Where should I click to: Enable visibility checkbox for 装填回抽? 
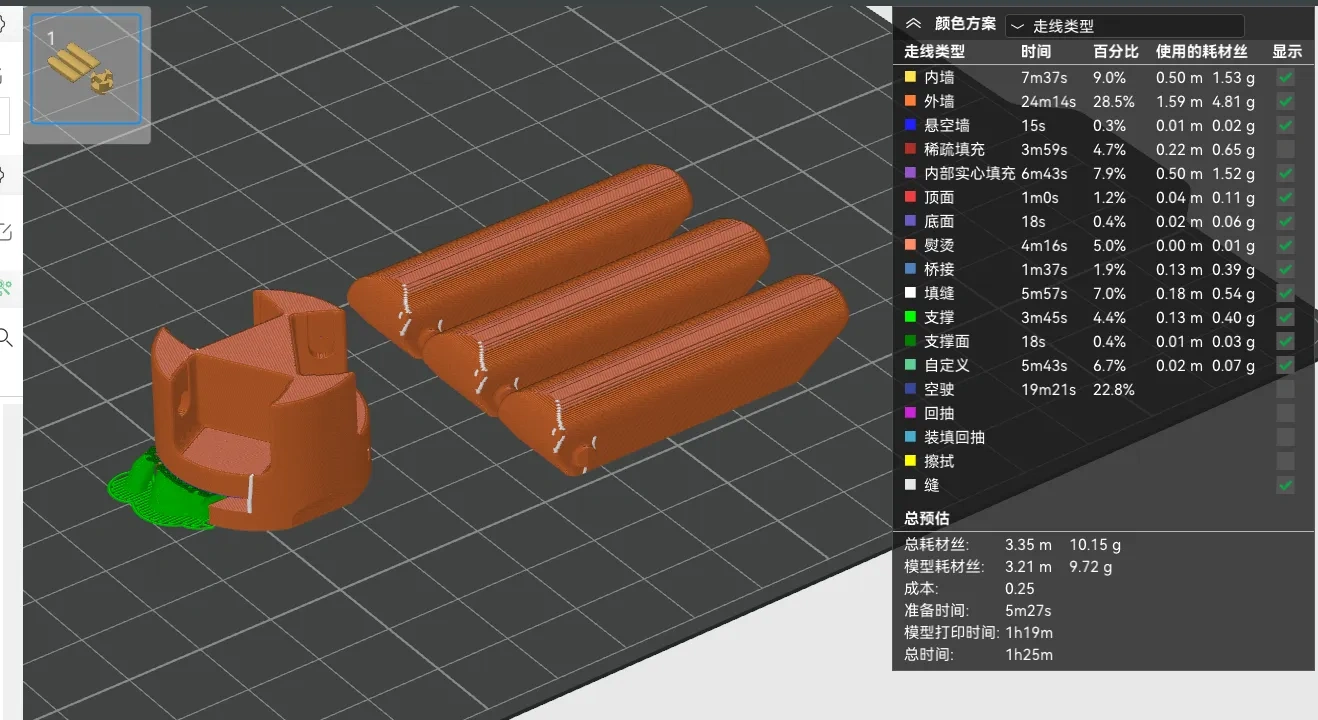1286,437
